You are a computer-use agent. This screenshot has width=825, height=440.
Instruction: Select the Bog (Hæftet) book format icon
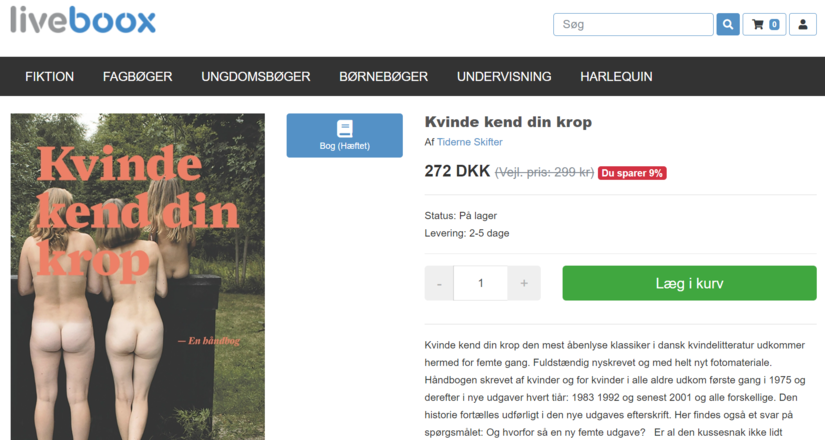[x=345, y=128]
